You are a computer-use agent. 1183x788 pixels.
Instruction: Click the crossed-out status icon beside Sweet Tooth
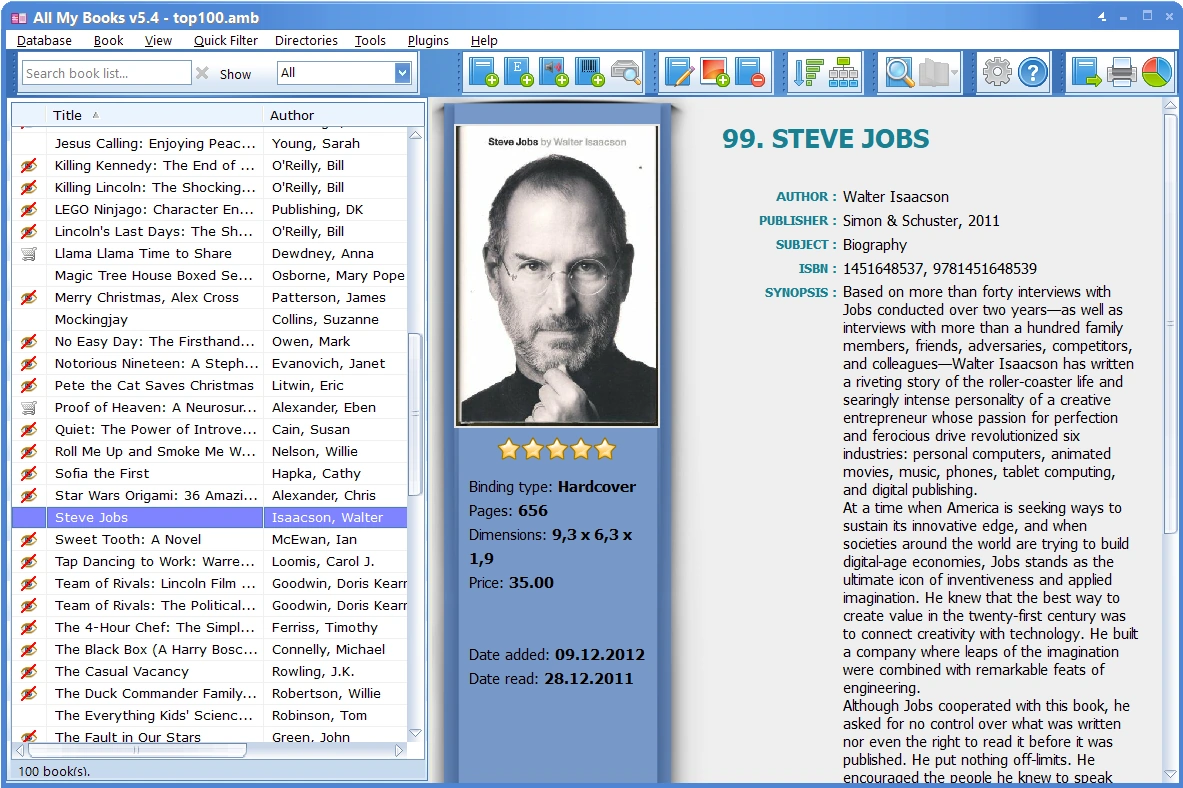point(29,539)
